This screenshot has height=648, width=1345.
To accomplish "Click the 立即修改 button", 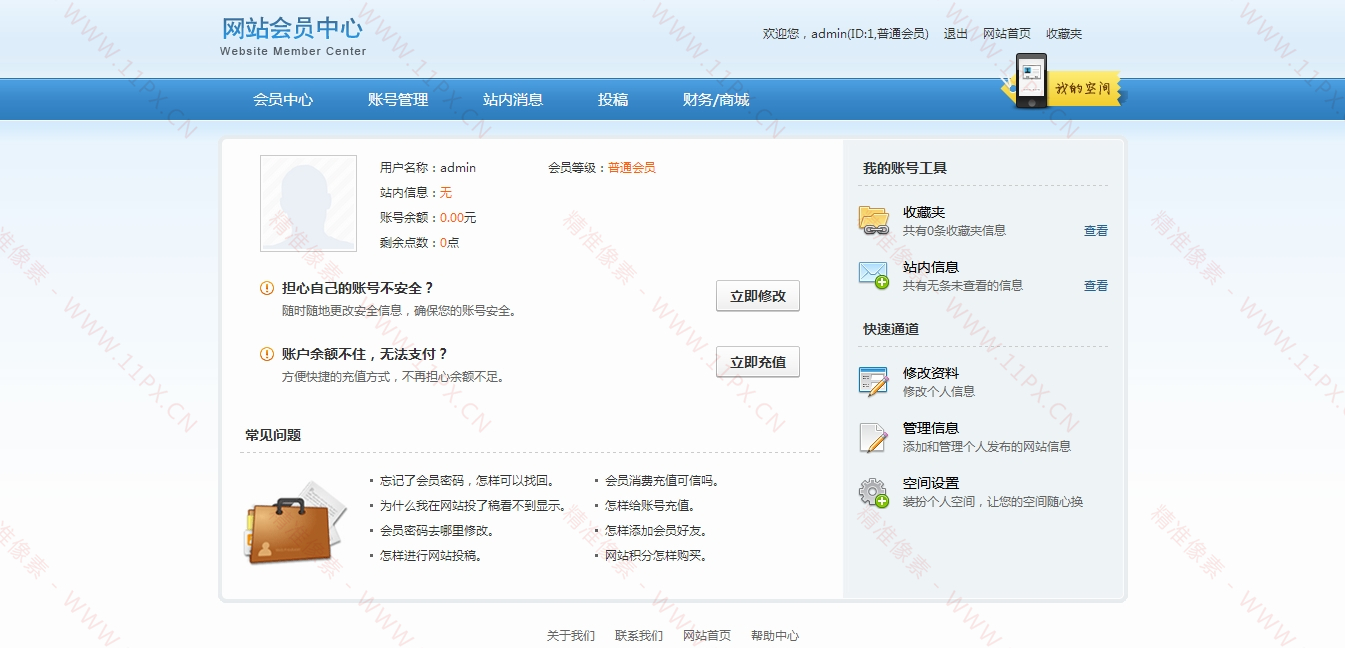I will click(x=758, y=296).
